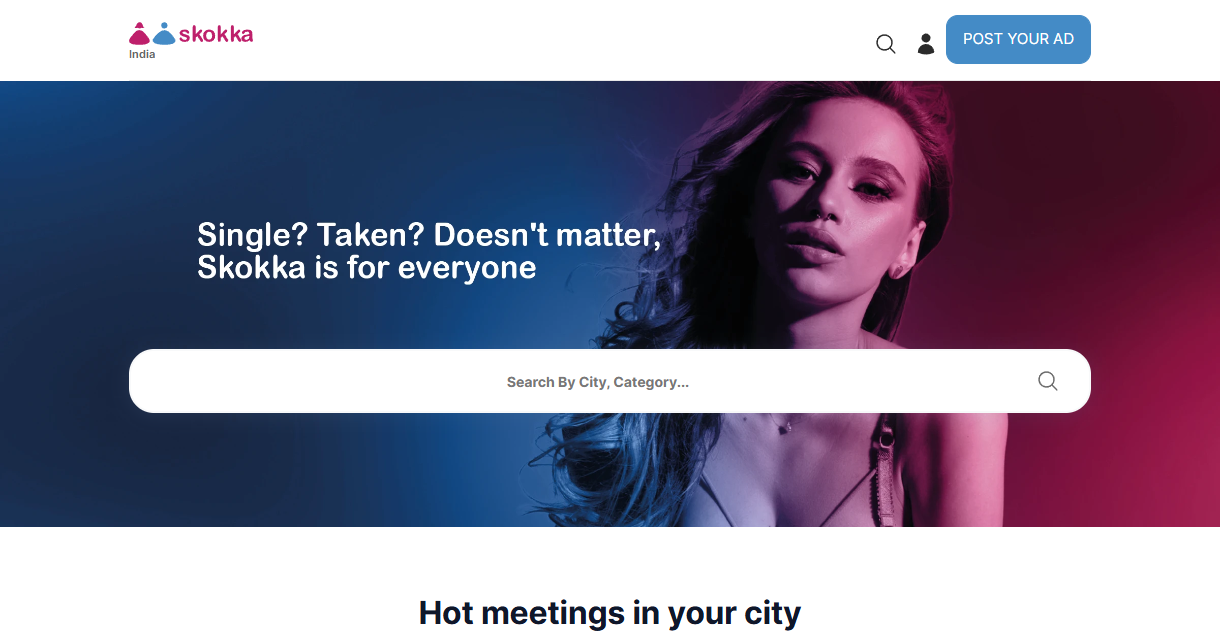Click the headline Single? Taken? Doesn't matter
This screenshot has height=638, width=1220.
pyautogui.click(x=429, y=235)
